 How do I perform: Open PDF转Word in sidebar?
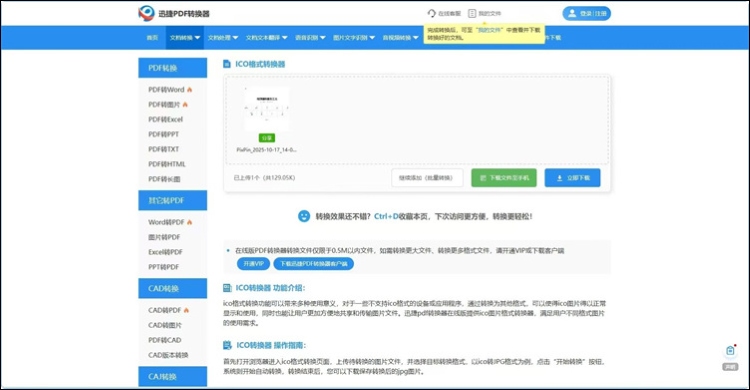click(x=166, y=89)
